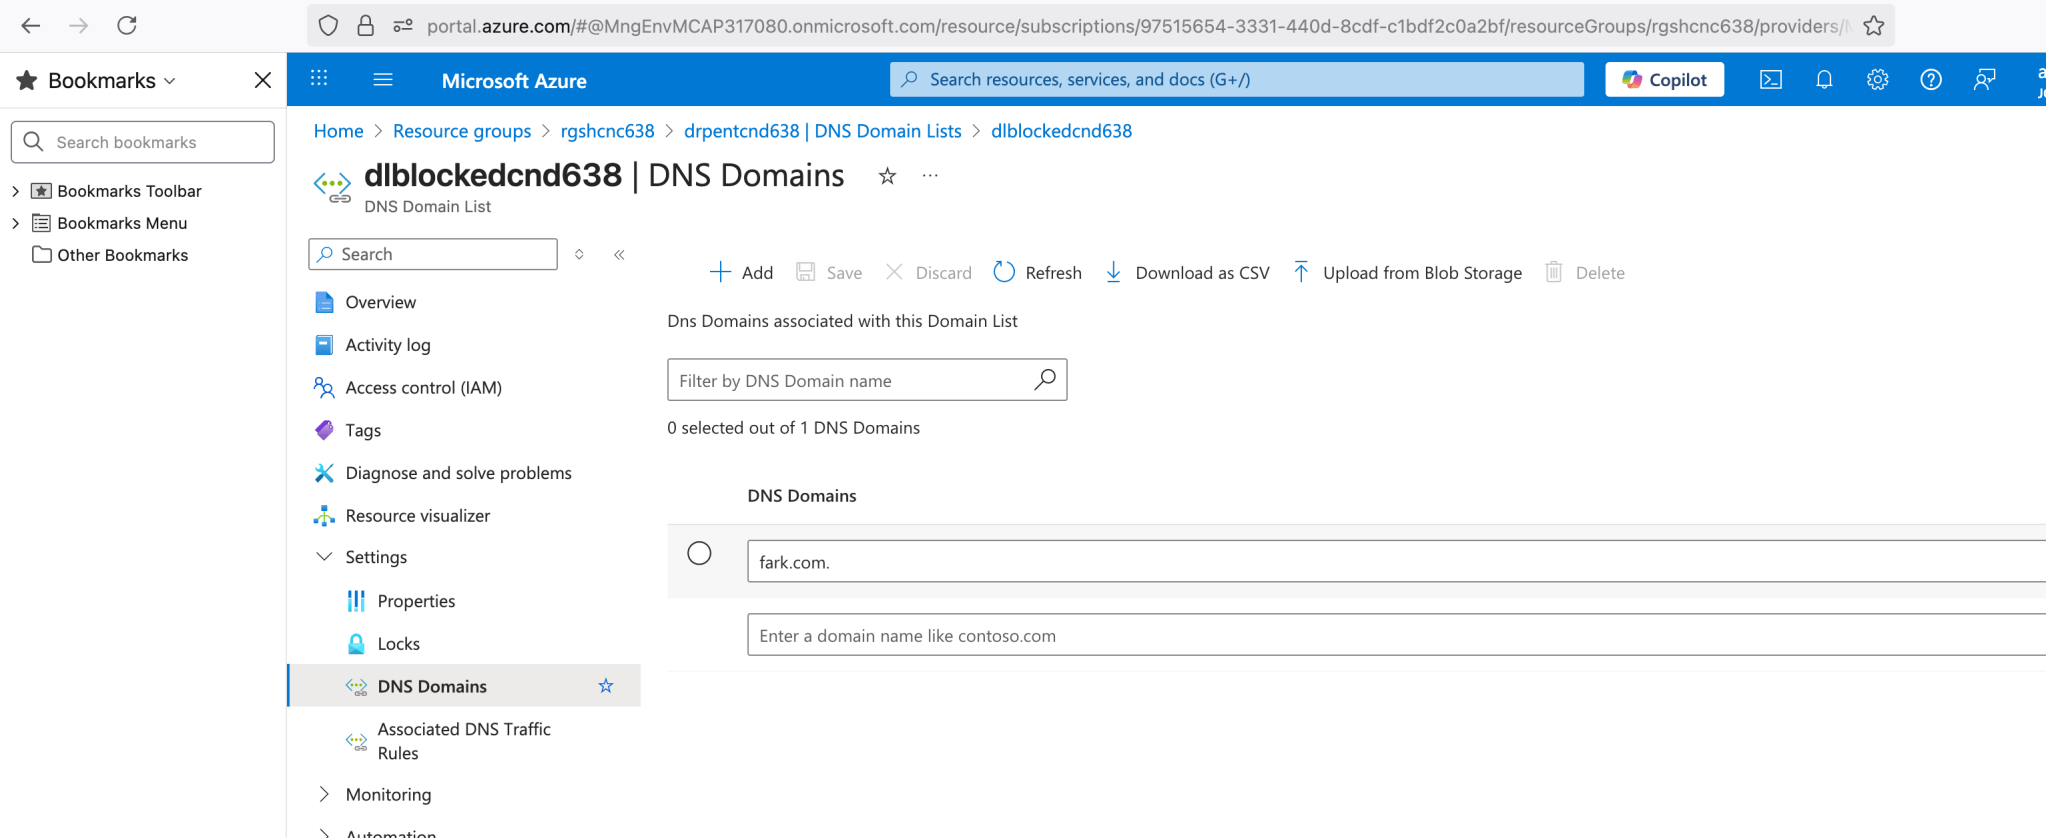
Task: Open Associated DNS Traffic Rules
Action: click(464, 741)
